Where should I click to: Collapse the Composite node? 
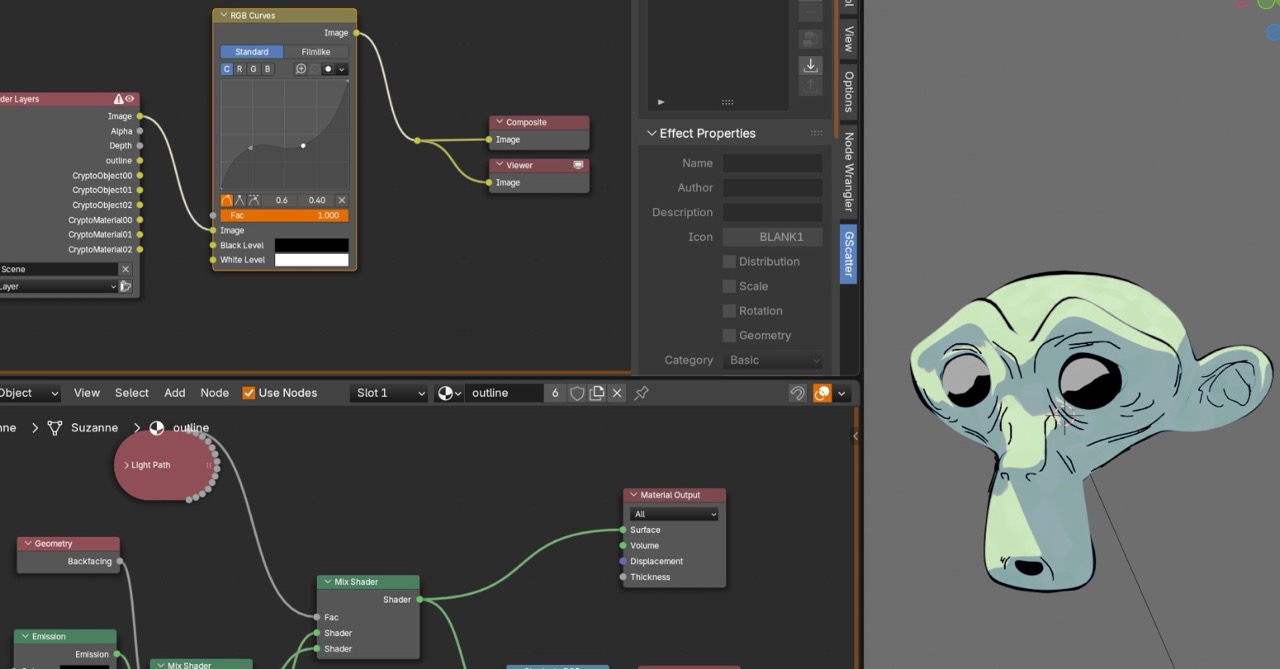[x=498, y=122]
